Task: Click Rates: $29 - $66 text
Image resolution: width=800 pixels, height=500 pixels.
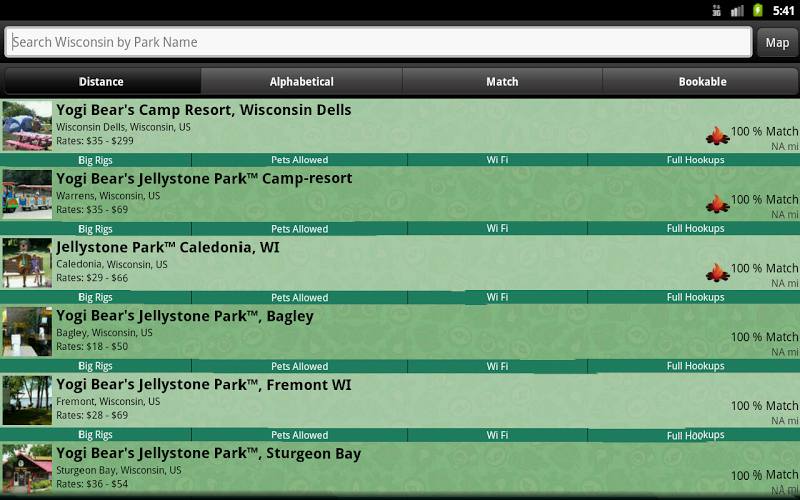Action: pyautogui.click(x=92, y=278)
